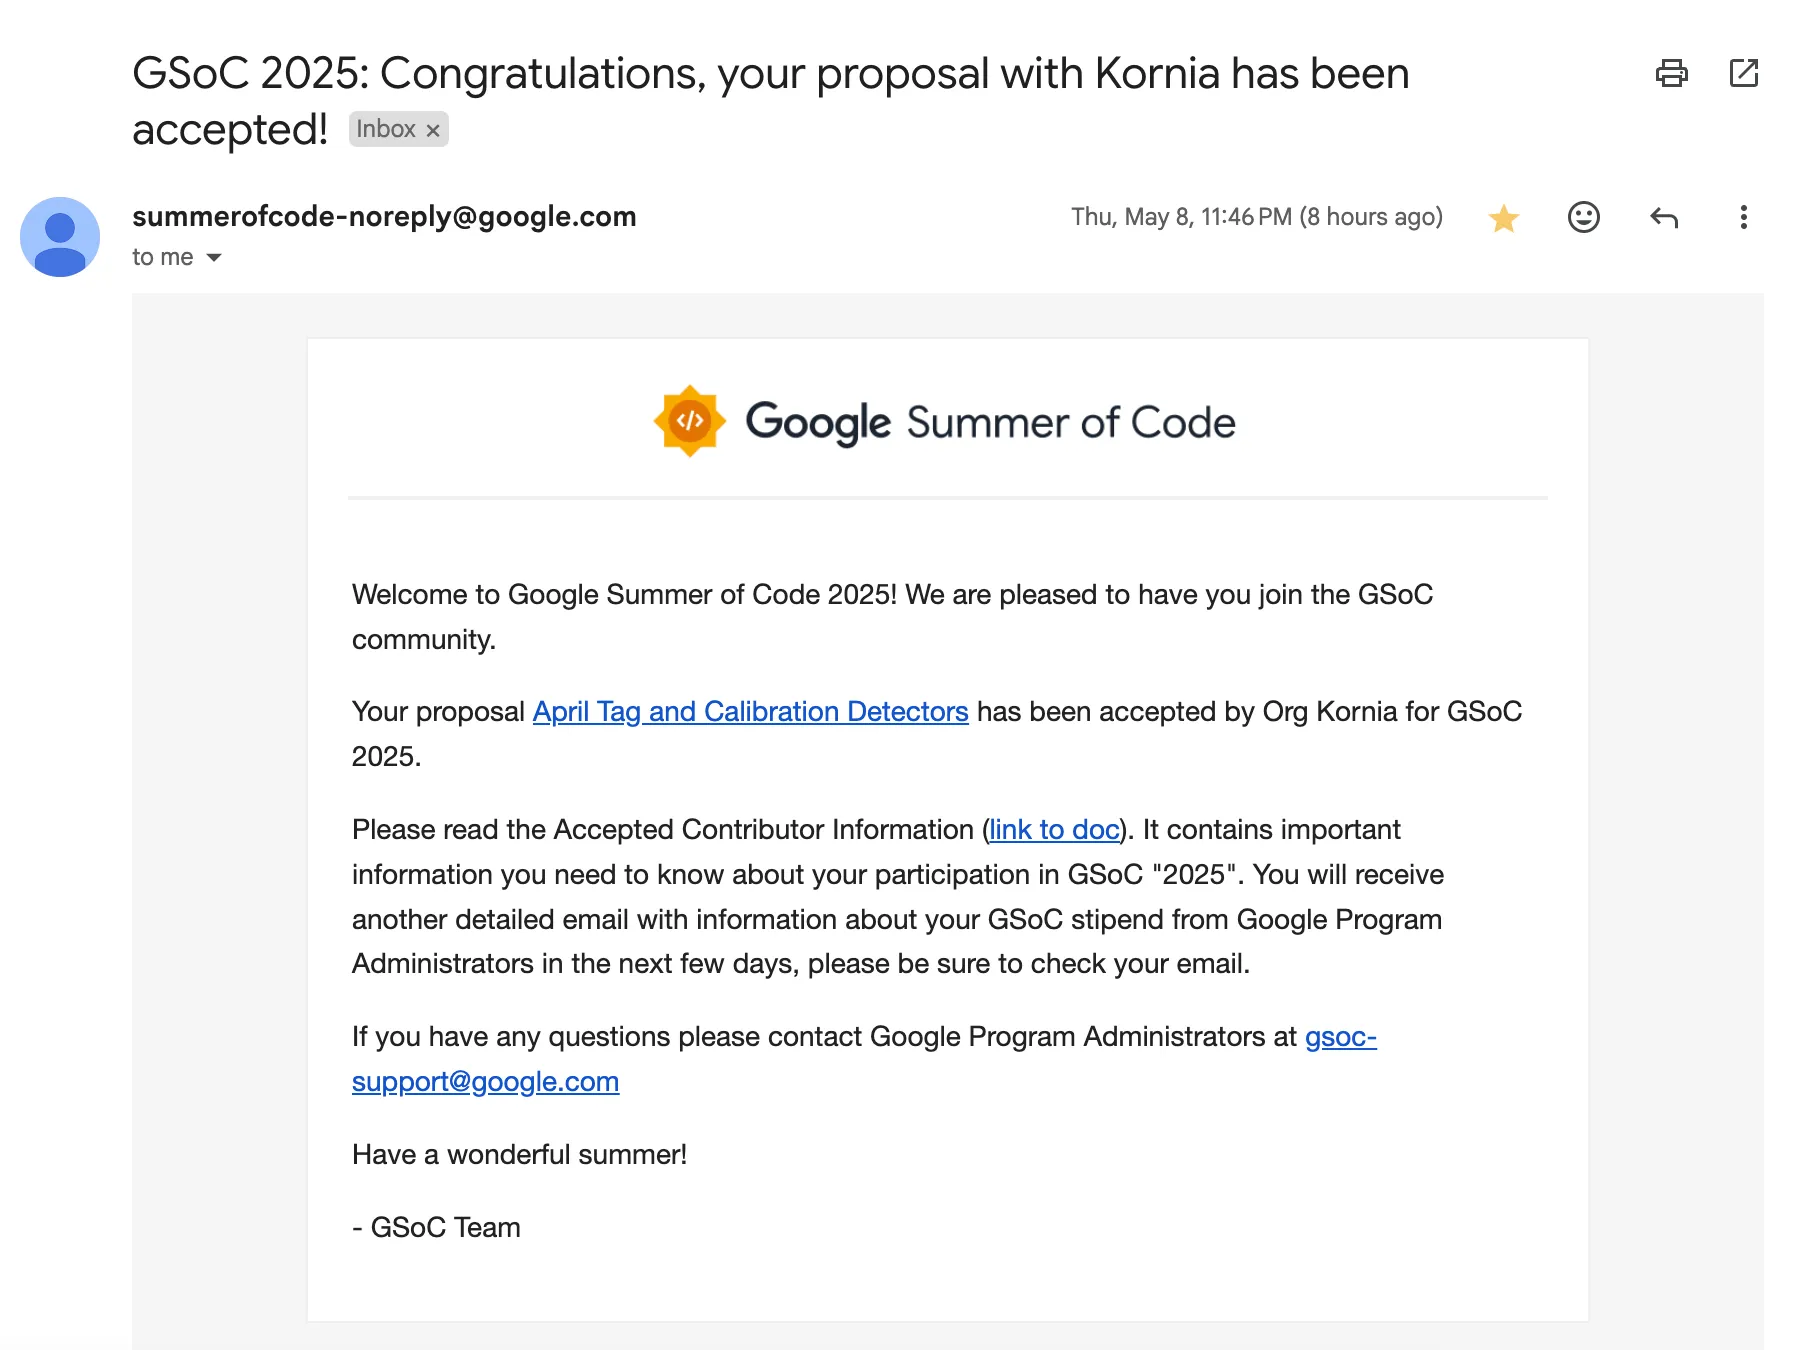
Task: Remove the Inbox label from conversation
Action: pyautogui.click(x=433, y=130)
